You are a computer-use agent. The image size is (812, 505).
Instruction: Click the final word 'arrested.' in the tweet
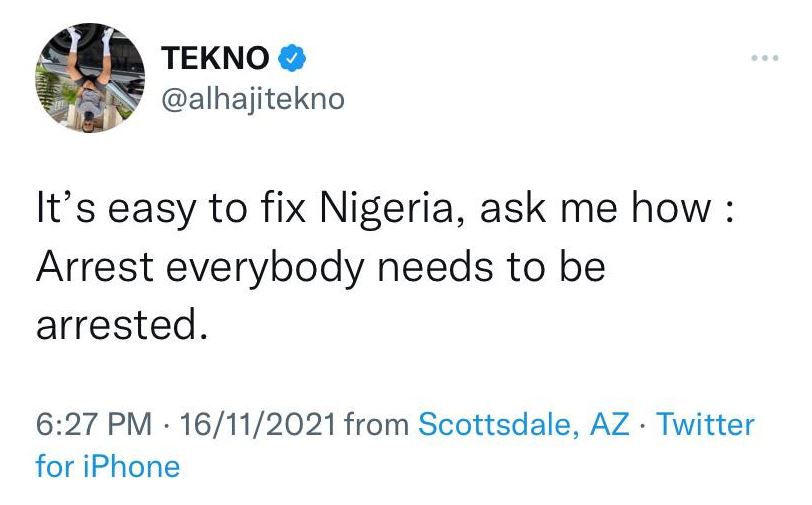(121, 325)
